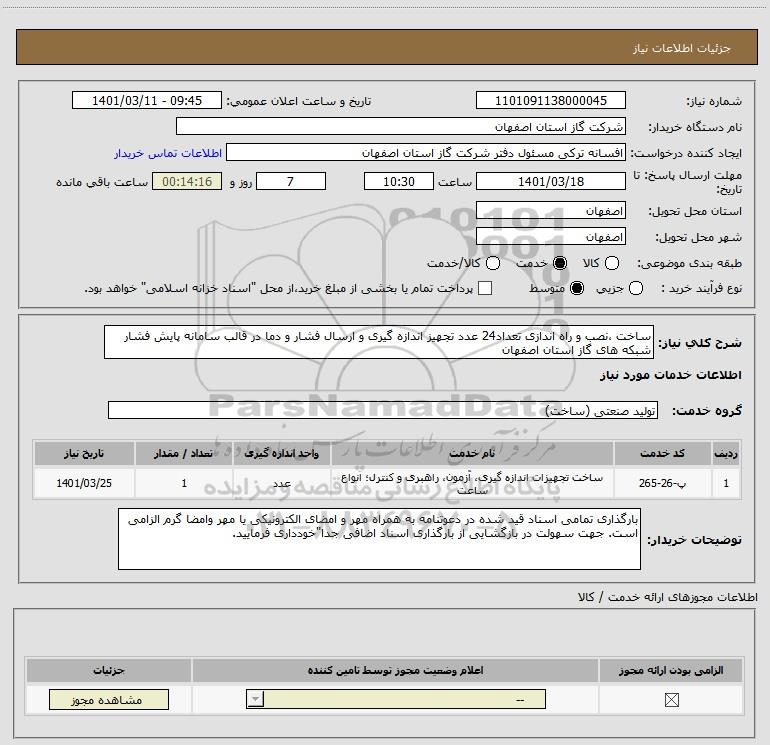Screen dimensions: 770x745
Task: Click the الزامی بودن ارائه مجوز header
Action: (671, 670)
